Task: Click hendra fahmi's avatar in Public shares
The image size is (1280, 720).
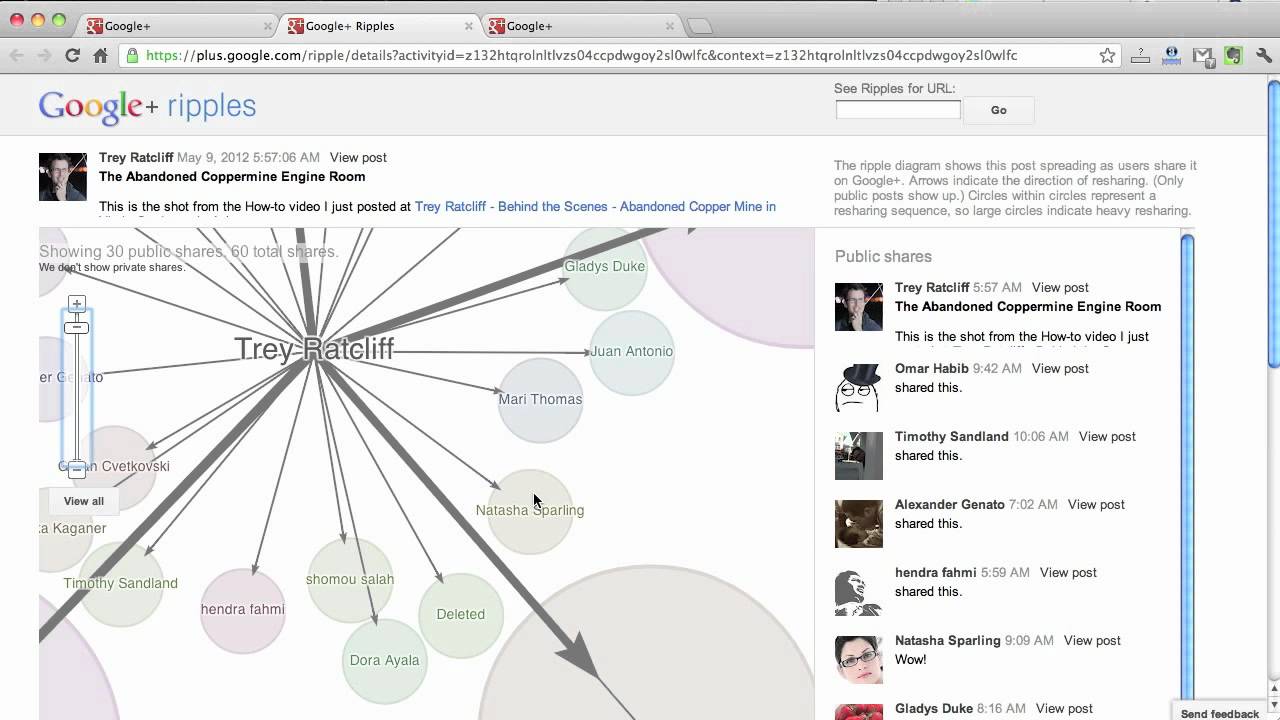Action: coord(859,592)
